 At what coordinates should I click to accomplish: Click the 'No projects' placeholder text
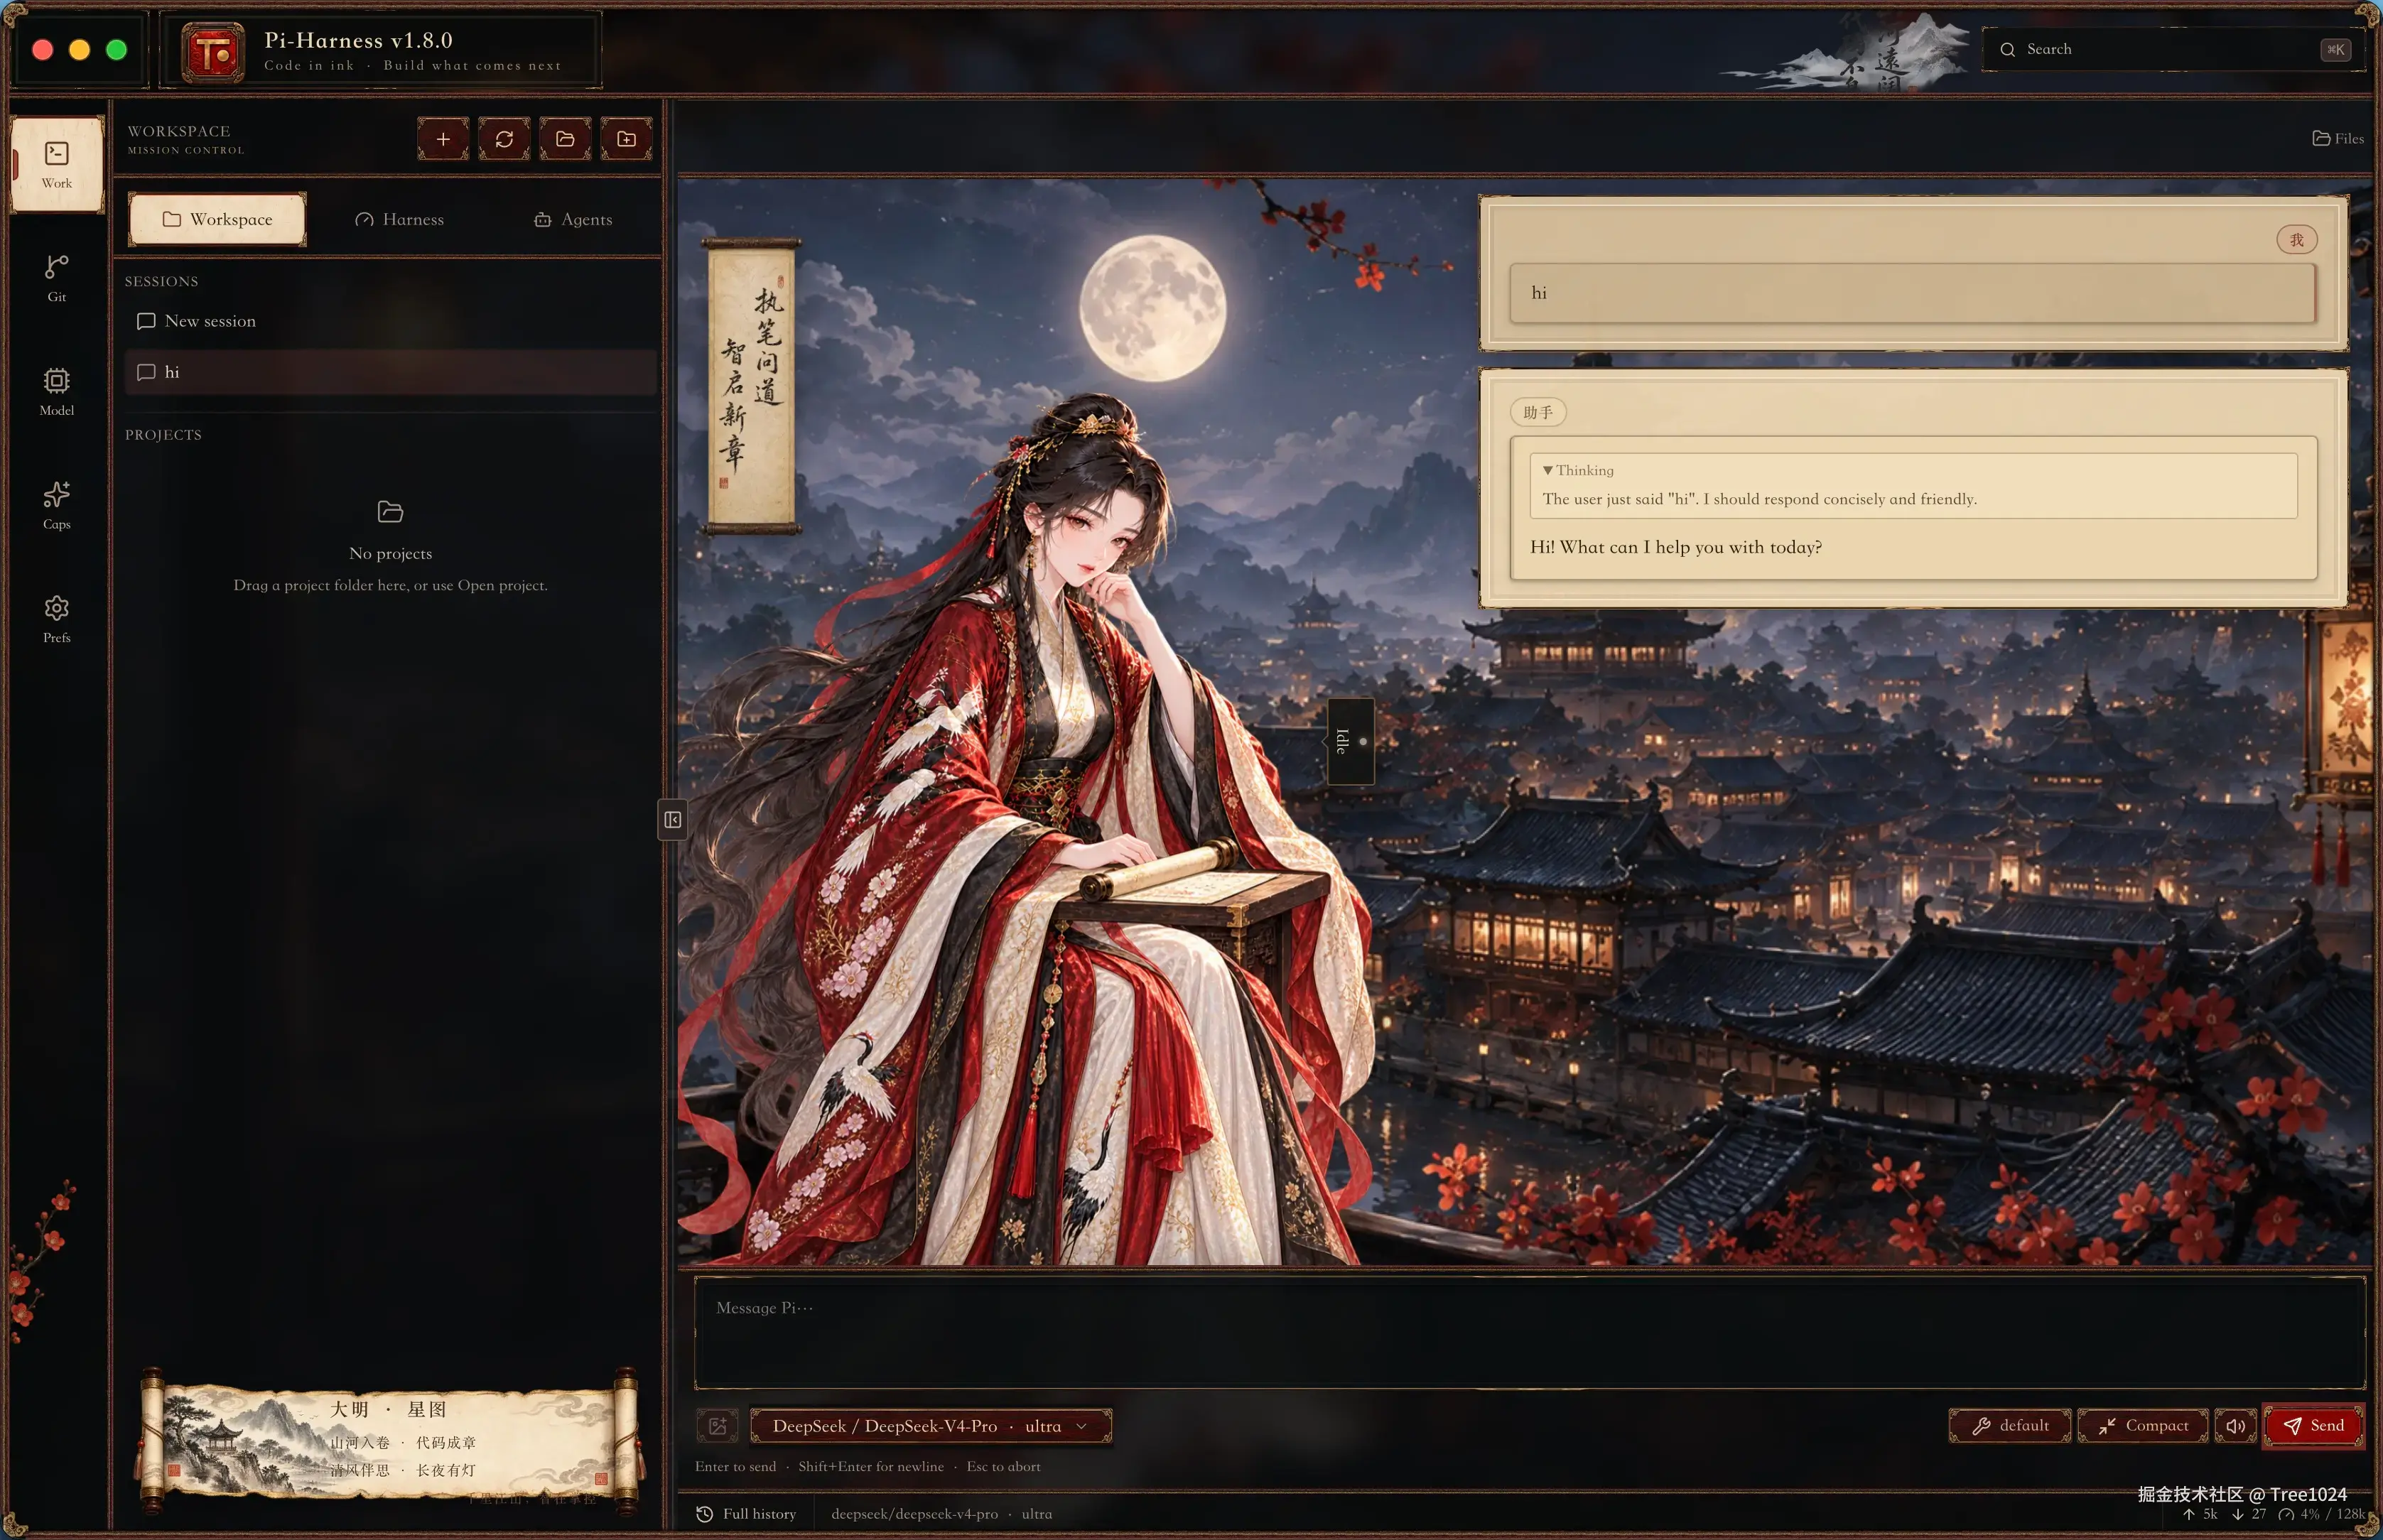coord(391,553)
